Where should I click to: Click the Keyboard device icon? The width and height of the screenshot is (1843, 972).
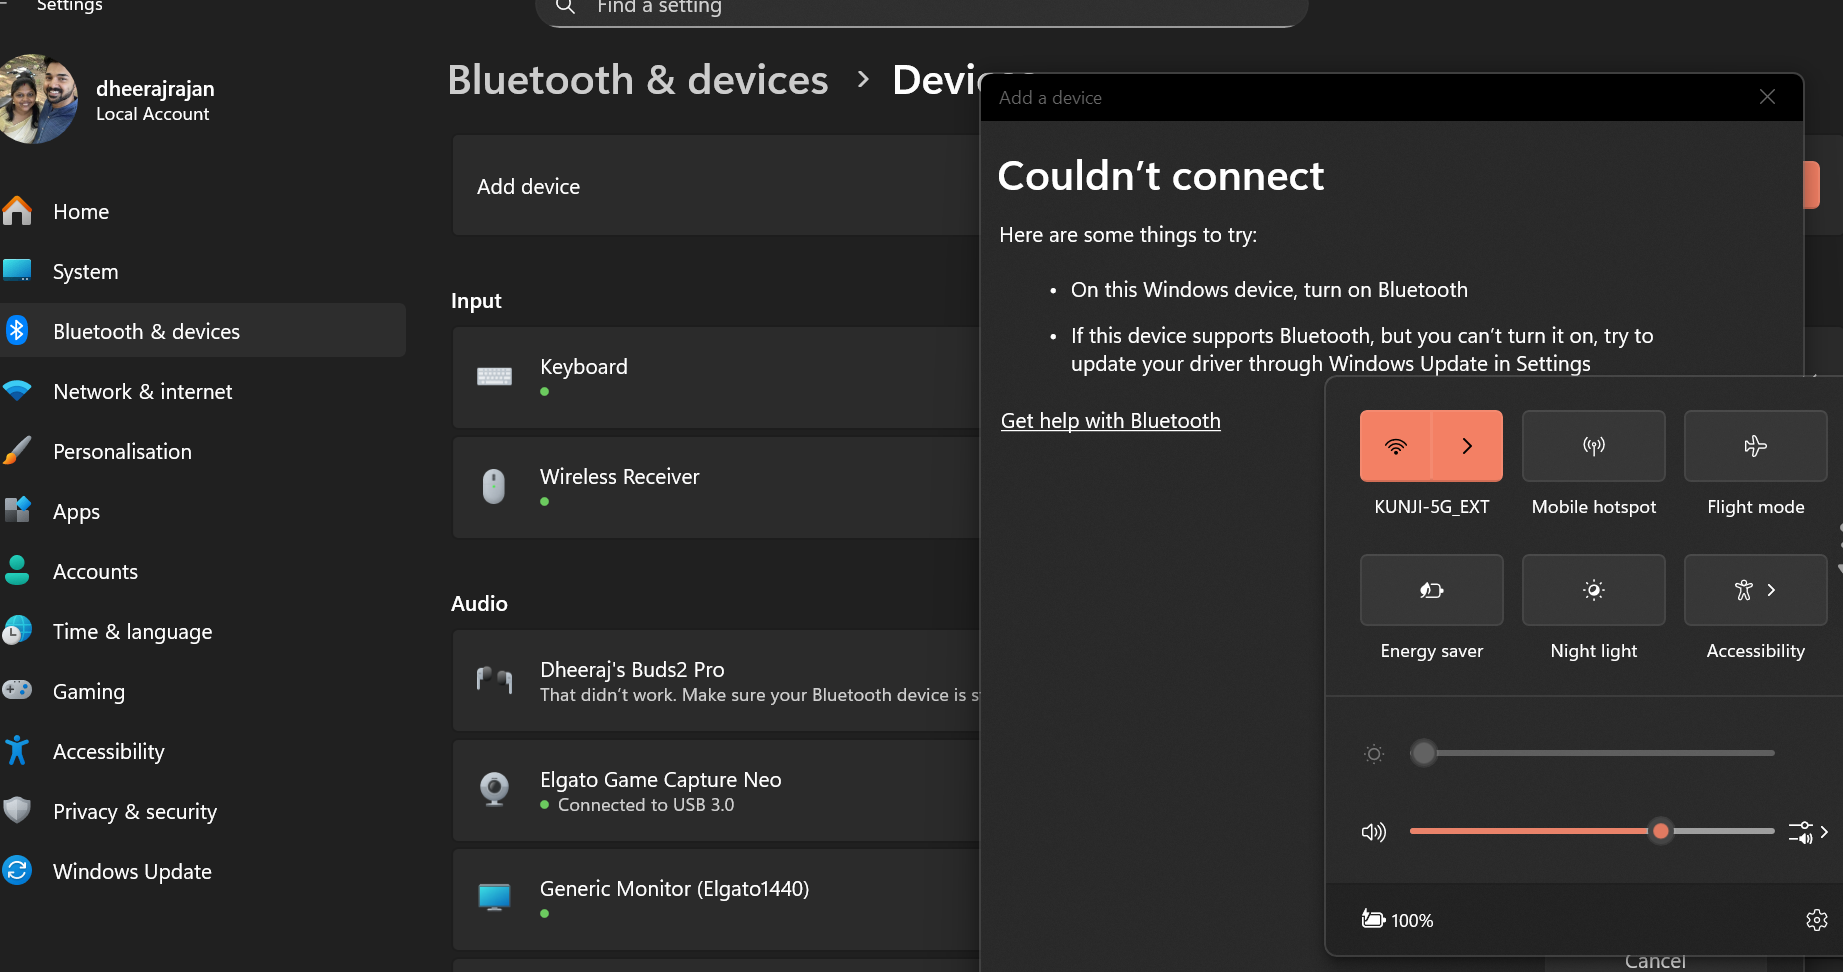(x=494, y=377)
